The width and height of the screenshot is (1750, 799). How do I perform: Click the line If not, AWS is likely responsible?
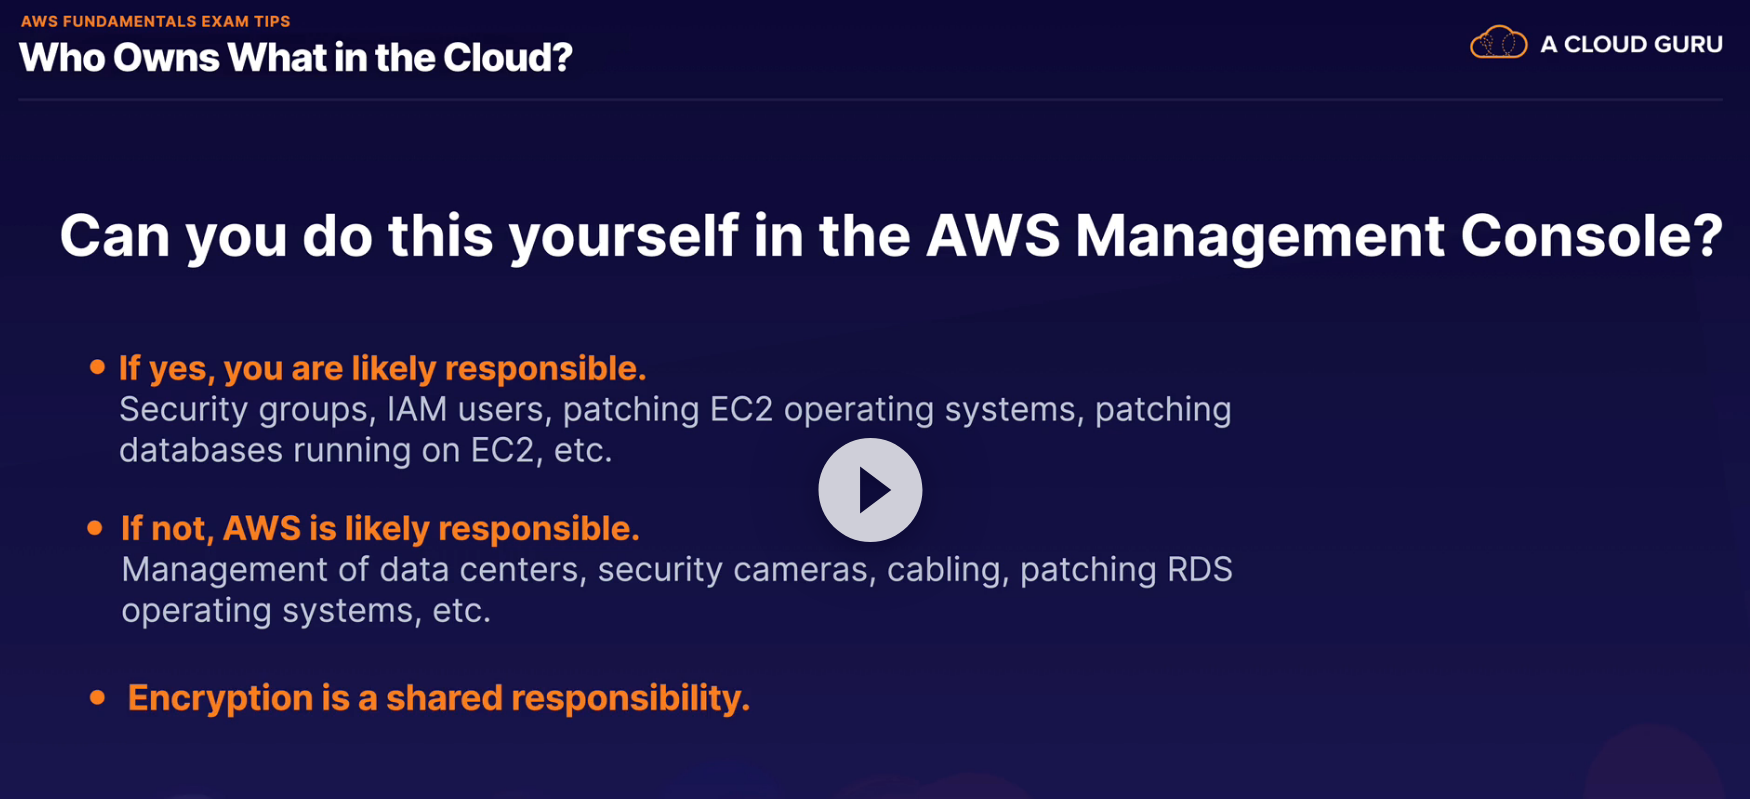(380, 528)
